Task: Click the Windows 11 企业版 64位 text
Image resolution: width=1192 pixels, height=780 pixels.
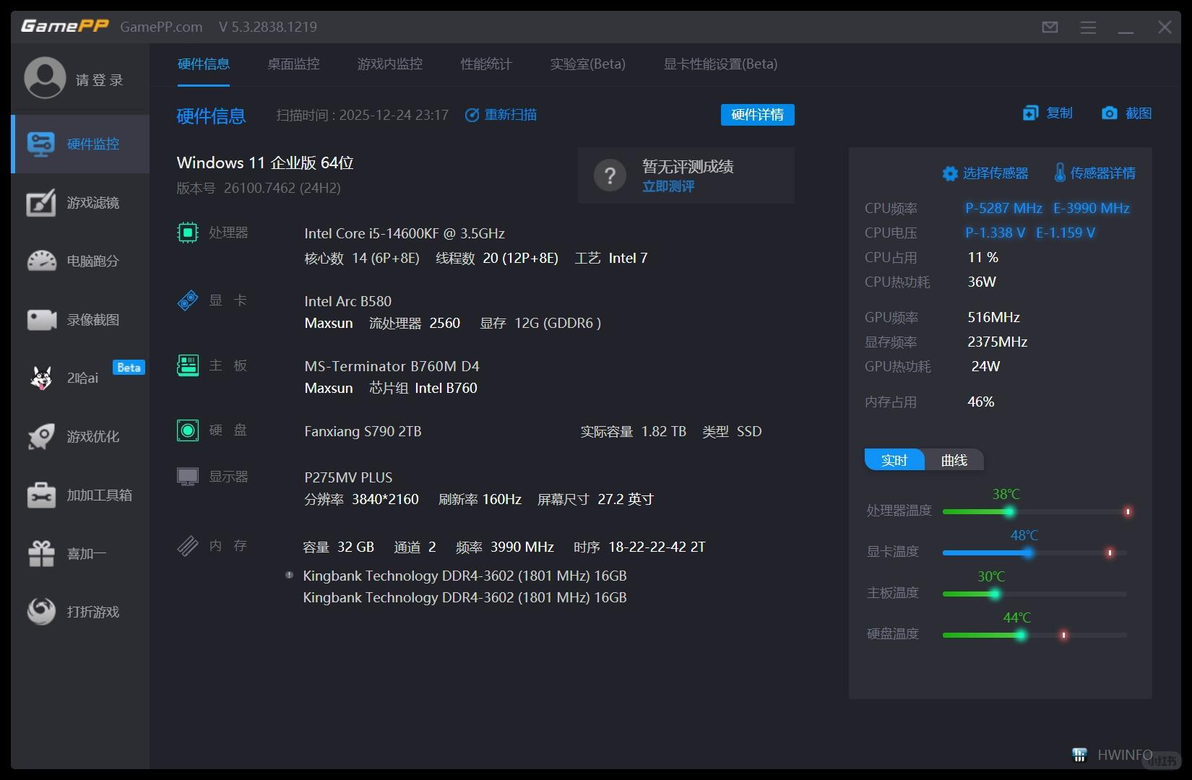Action: click(x=265, y=163)
